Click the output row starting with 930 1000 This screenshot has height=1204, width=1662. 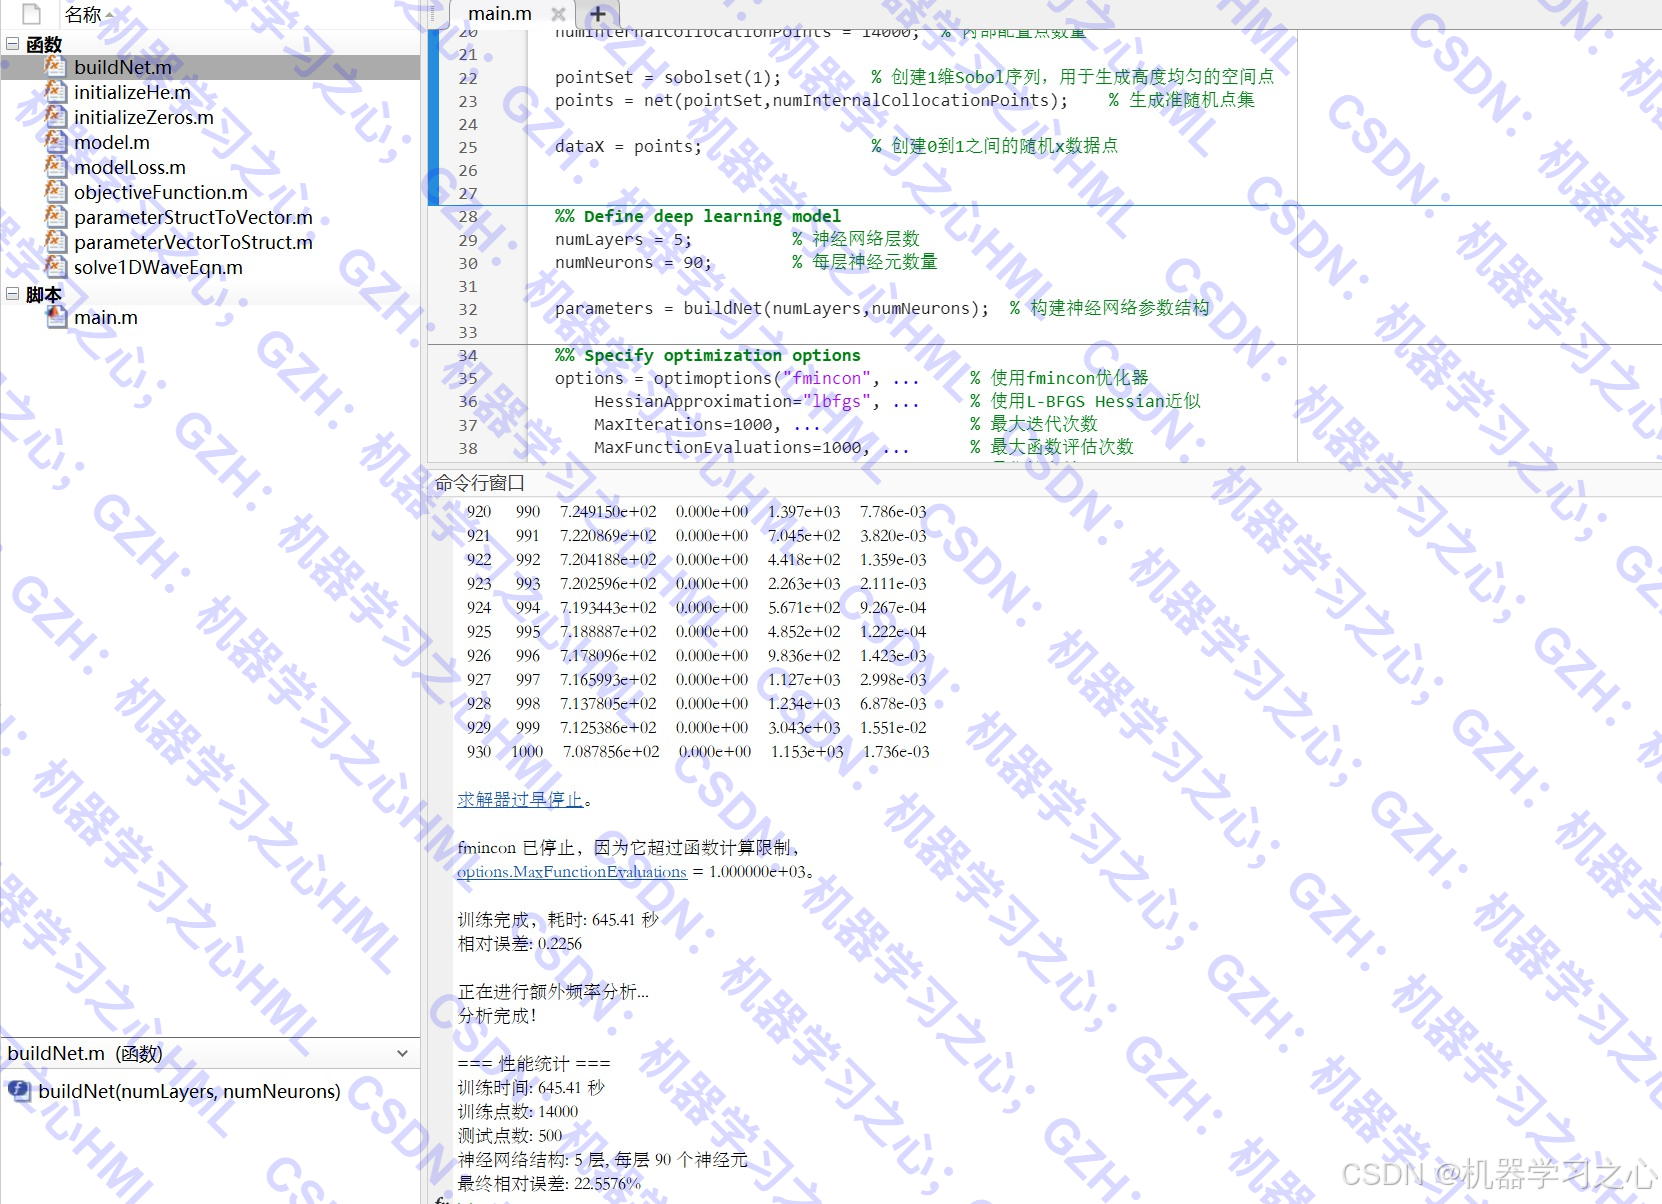coord(698,751)
